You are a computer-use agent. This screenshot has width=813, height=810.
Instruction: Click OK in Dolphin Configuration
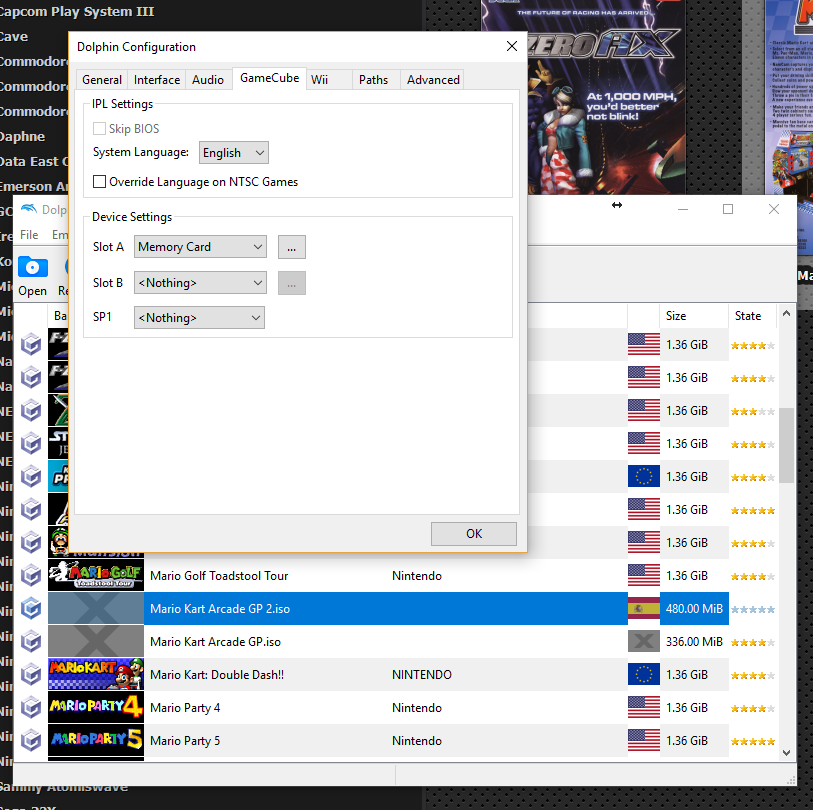pos(474,534)
